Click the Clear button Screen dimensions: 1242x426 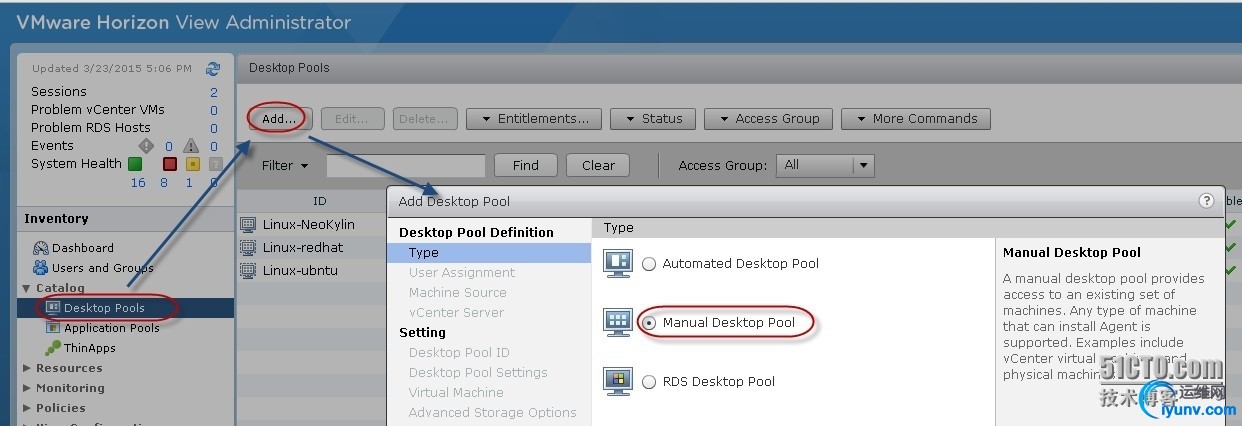tap(598, 166)
